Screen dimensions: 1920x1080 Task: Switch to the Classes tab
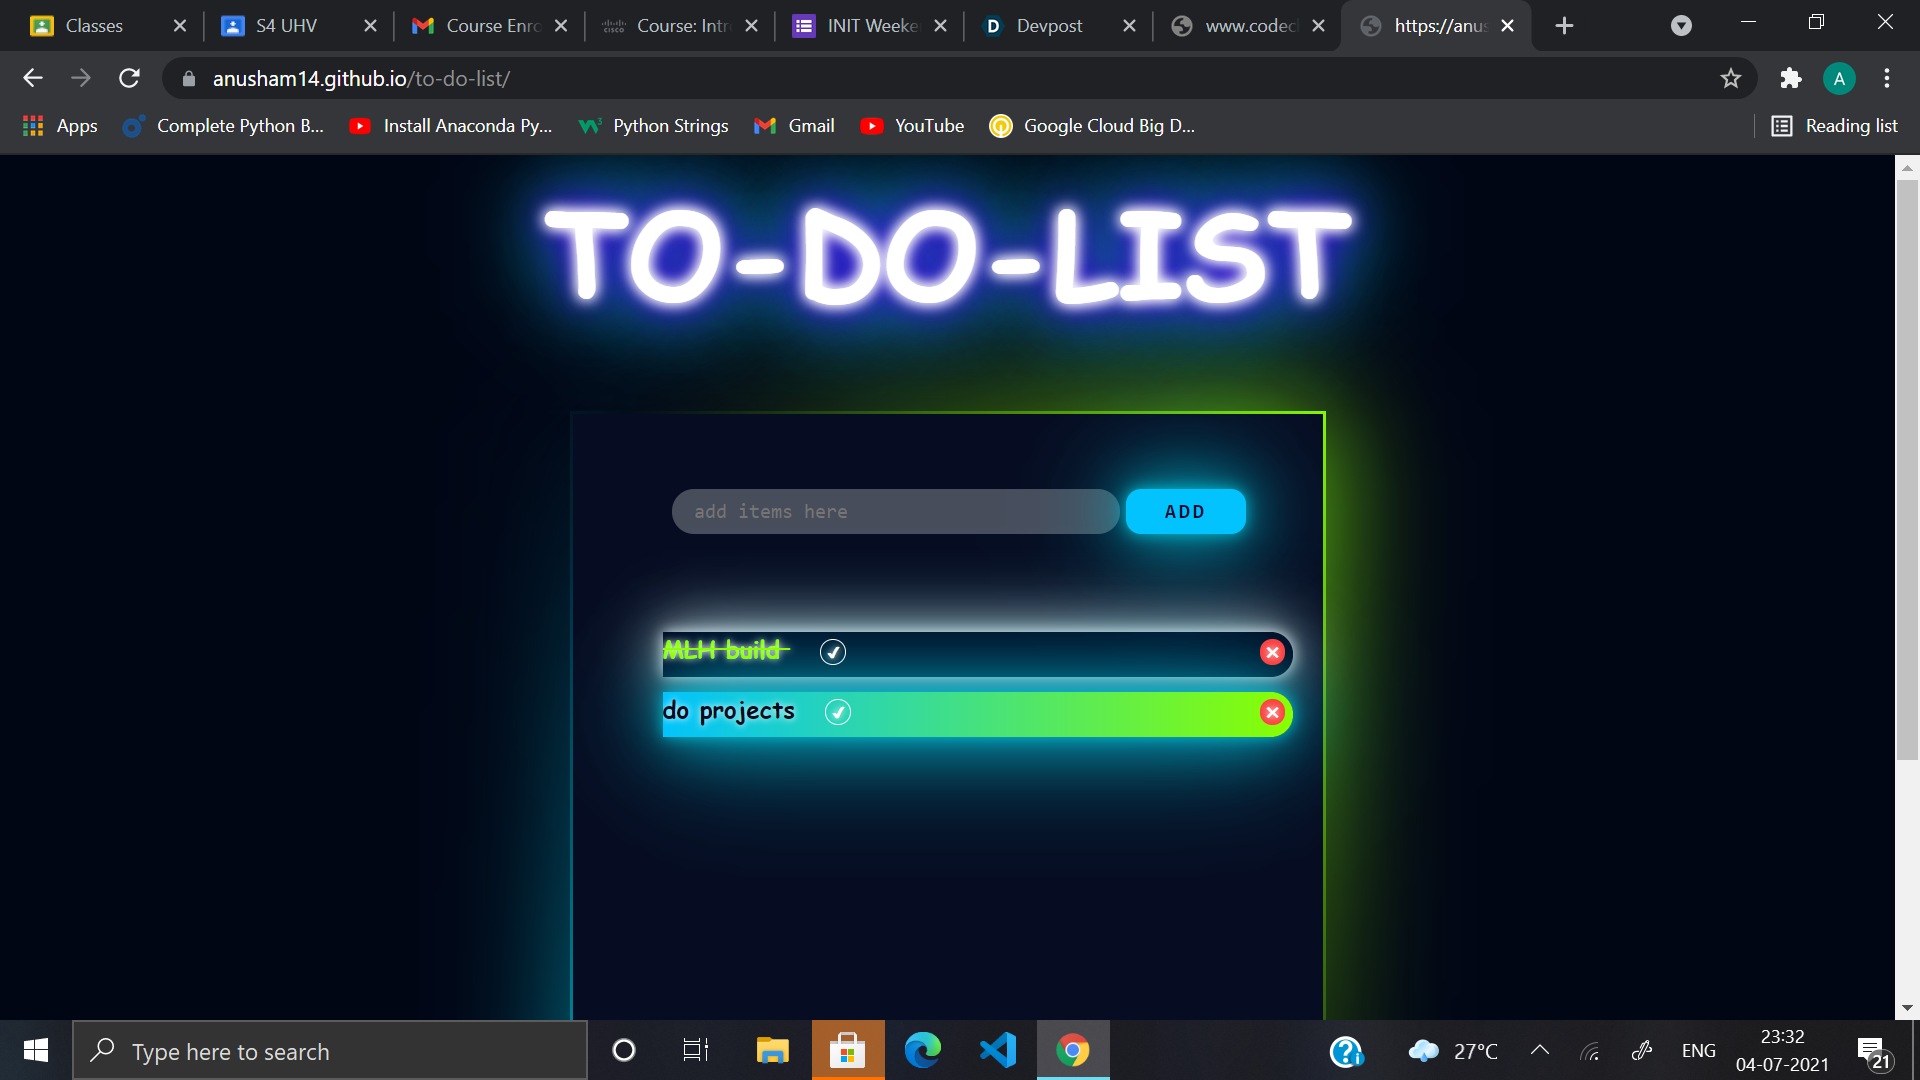point(94,26)
